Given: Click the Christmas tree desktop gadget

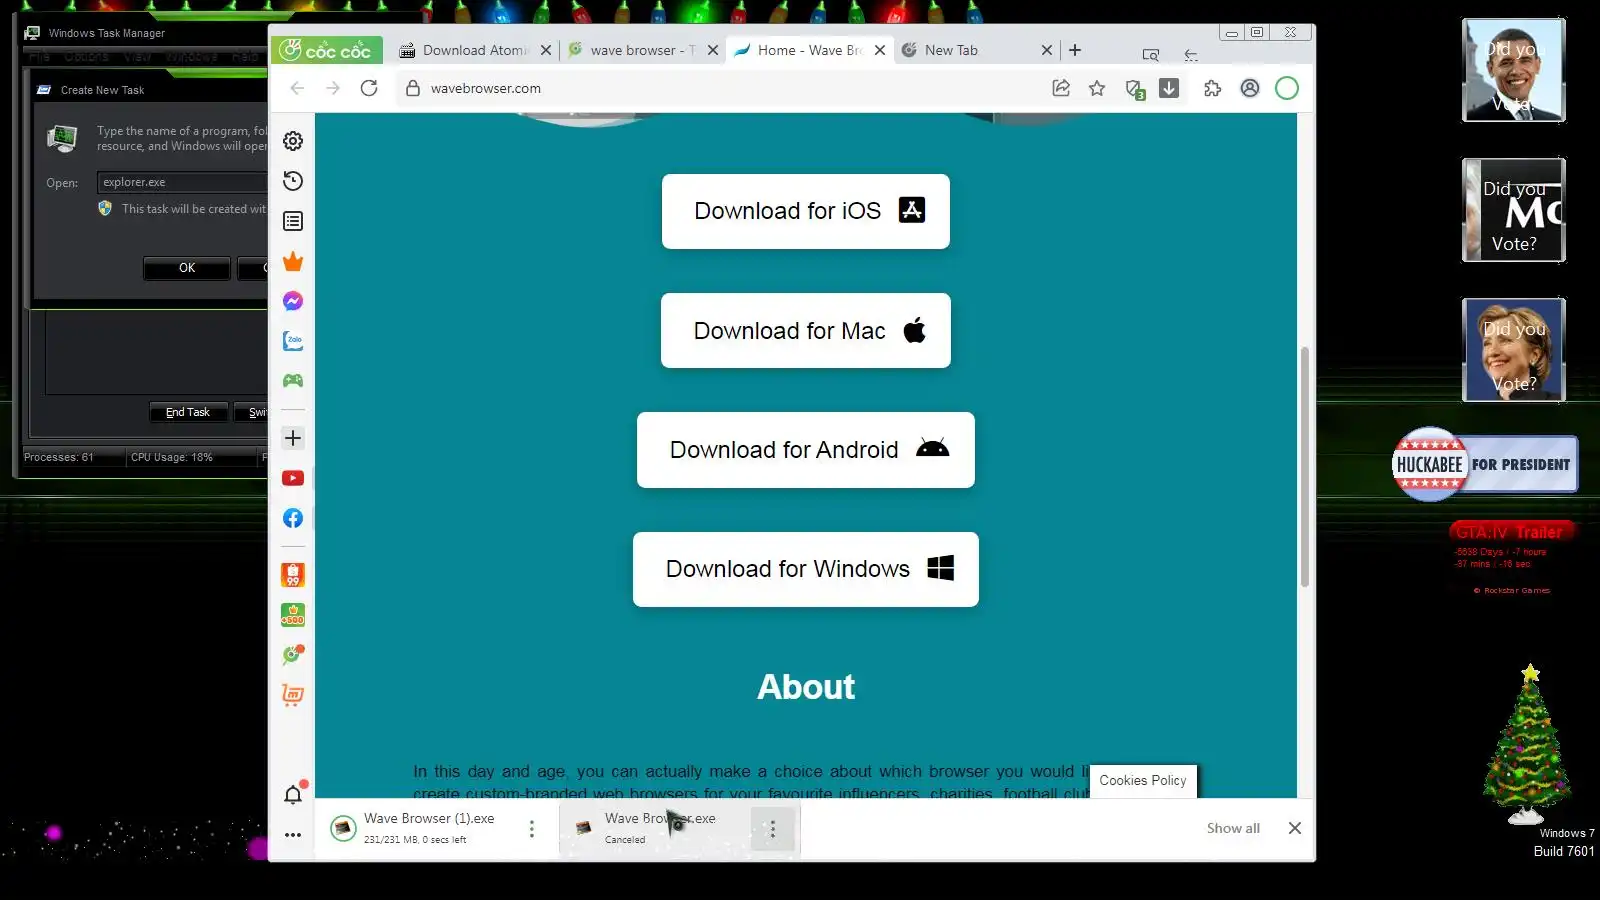Looking at the screenshot, I should tap(1529, 745).
